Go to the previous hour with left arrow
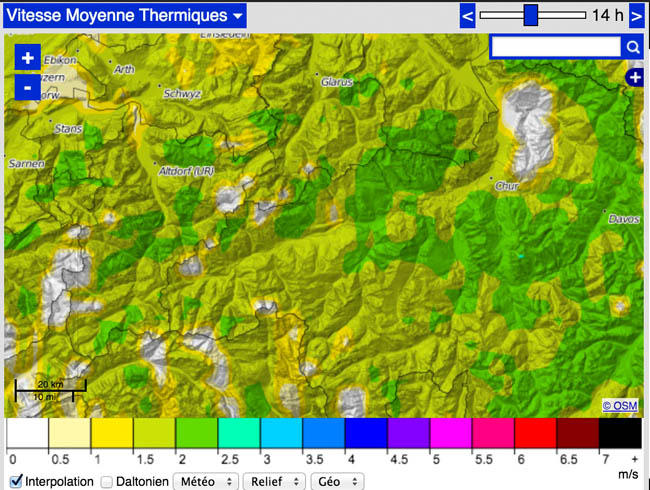Screen dimensions: 650x490 click(x=467, y=16)
